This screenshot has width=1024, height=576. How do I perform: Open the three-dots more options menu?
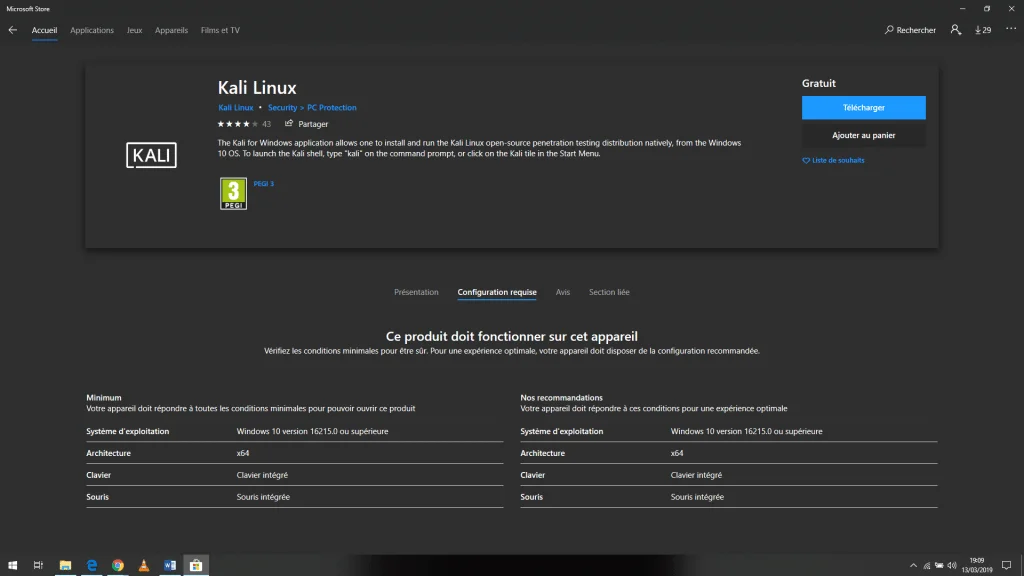click(1010, 30)
